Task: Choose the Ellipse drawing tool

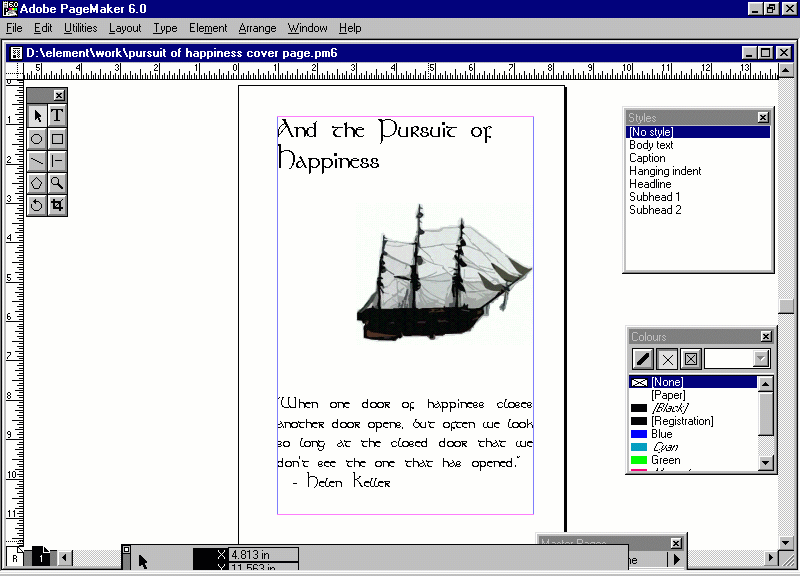Action: tap(37, 139)
